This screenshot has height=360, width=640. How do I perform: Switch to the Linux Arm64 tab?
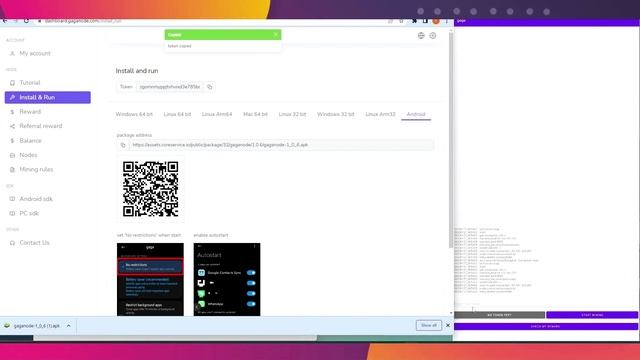click(x=217, y=114)
